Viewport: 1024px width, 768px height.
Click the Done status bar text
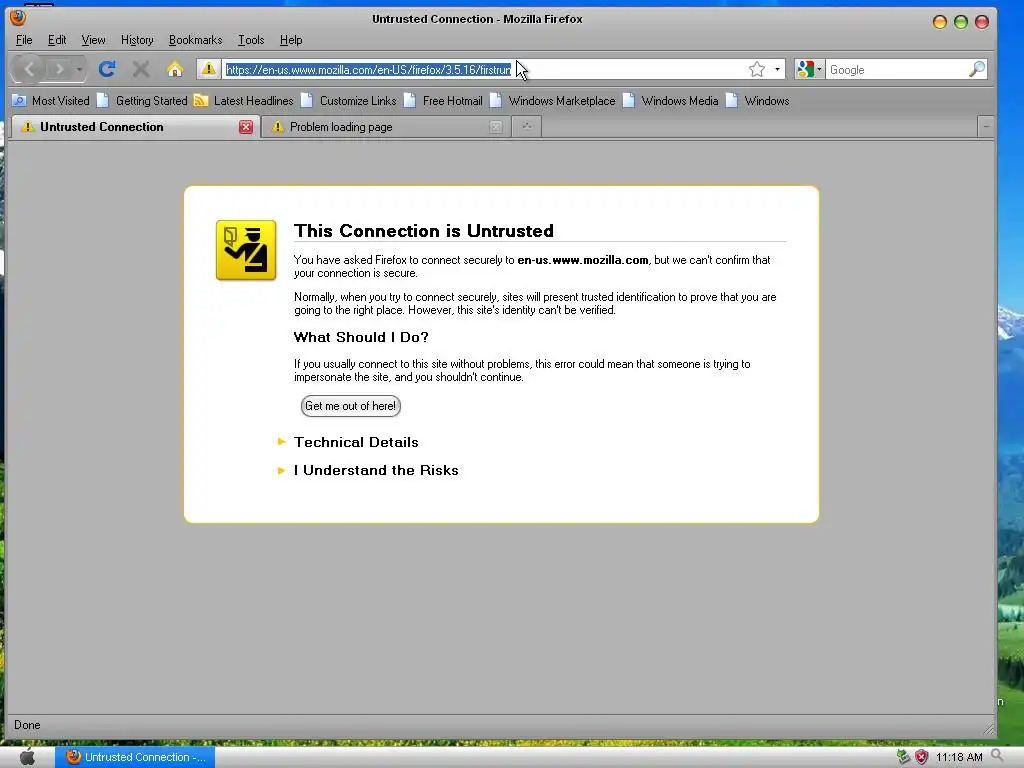coord(27,725)
